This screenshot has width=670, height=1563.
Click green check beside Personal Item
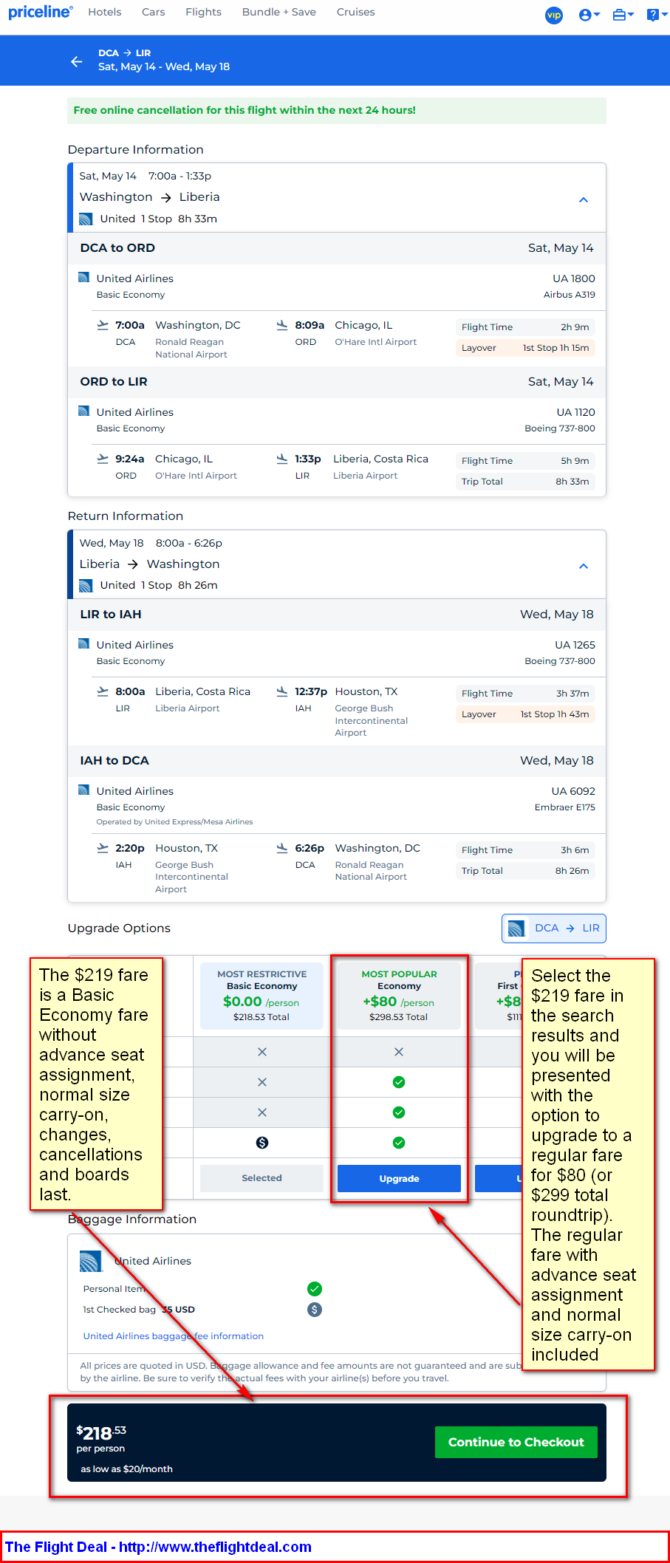314,1289
